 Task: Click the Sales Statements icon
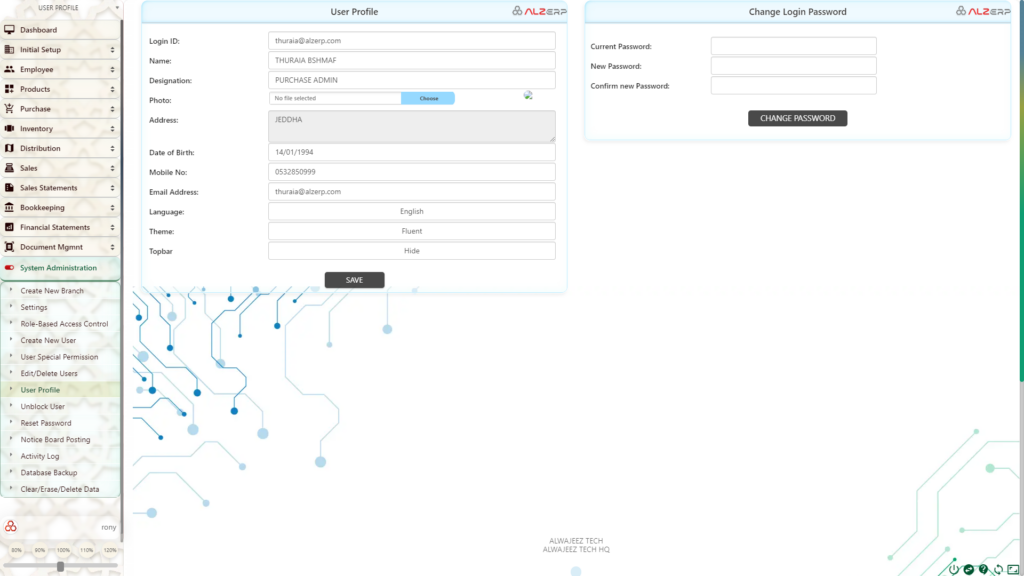click(x=9, y=187)
